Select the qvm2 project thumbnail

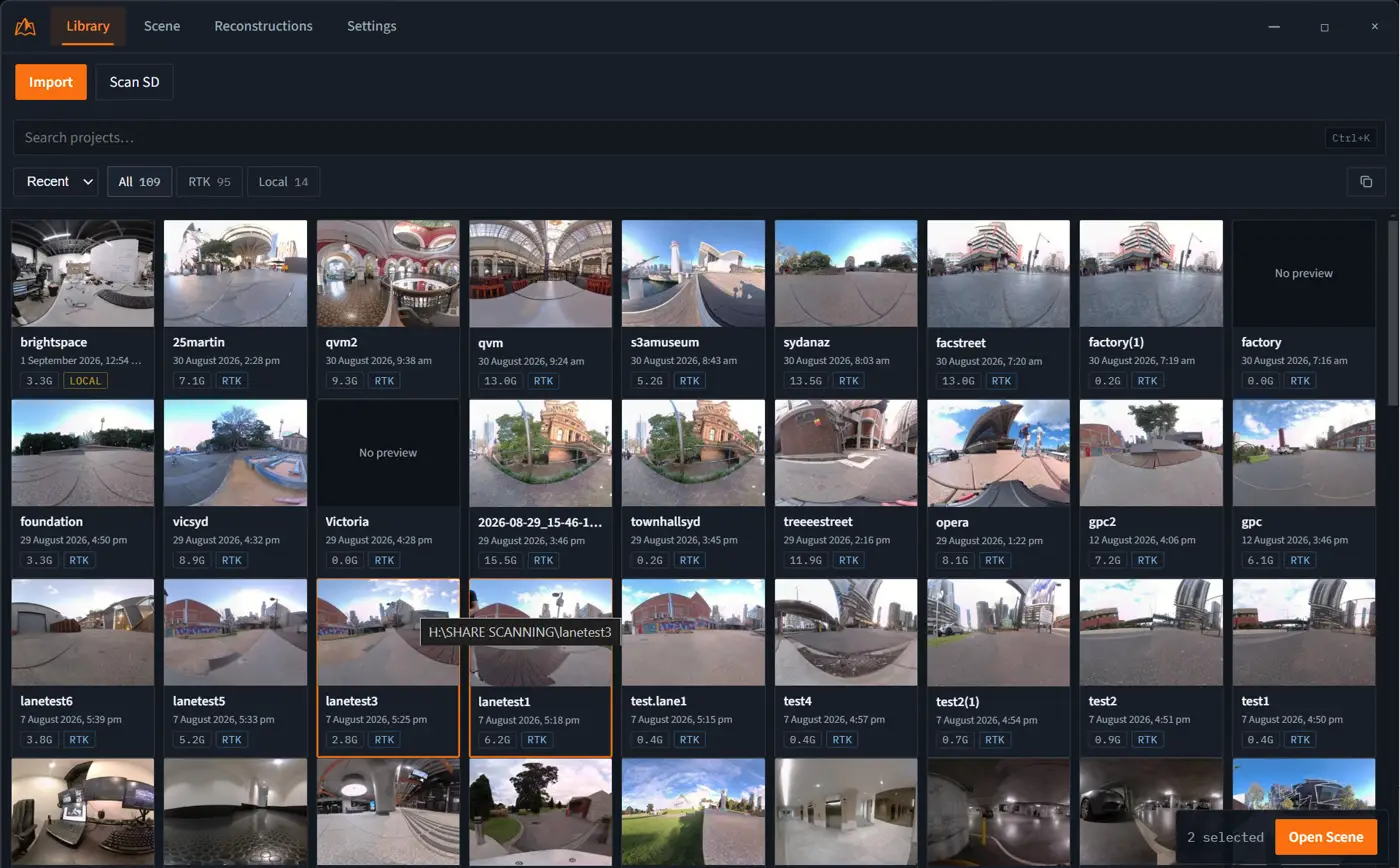(x=388, y=273)
